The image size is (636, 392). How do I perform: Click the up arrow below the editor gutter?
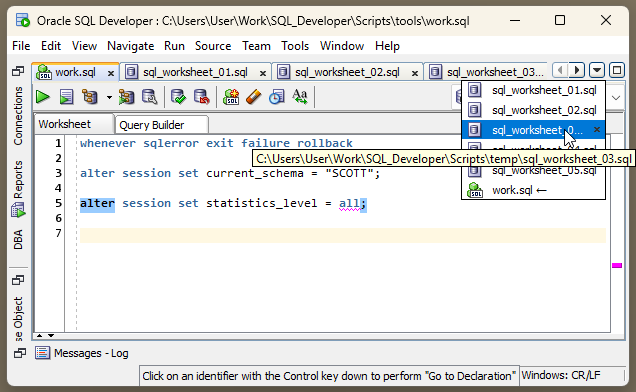click(39, 336)
